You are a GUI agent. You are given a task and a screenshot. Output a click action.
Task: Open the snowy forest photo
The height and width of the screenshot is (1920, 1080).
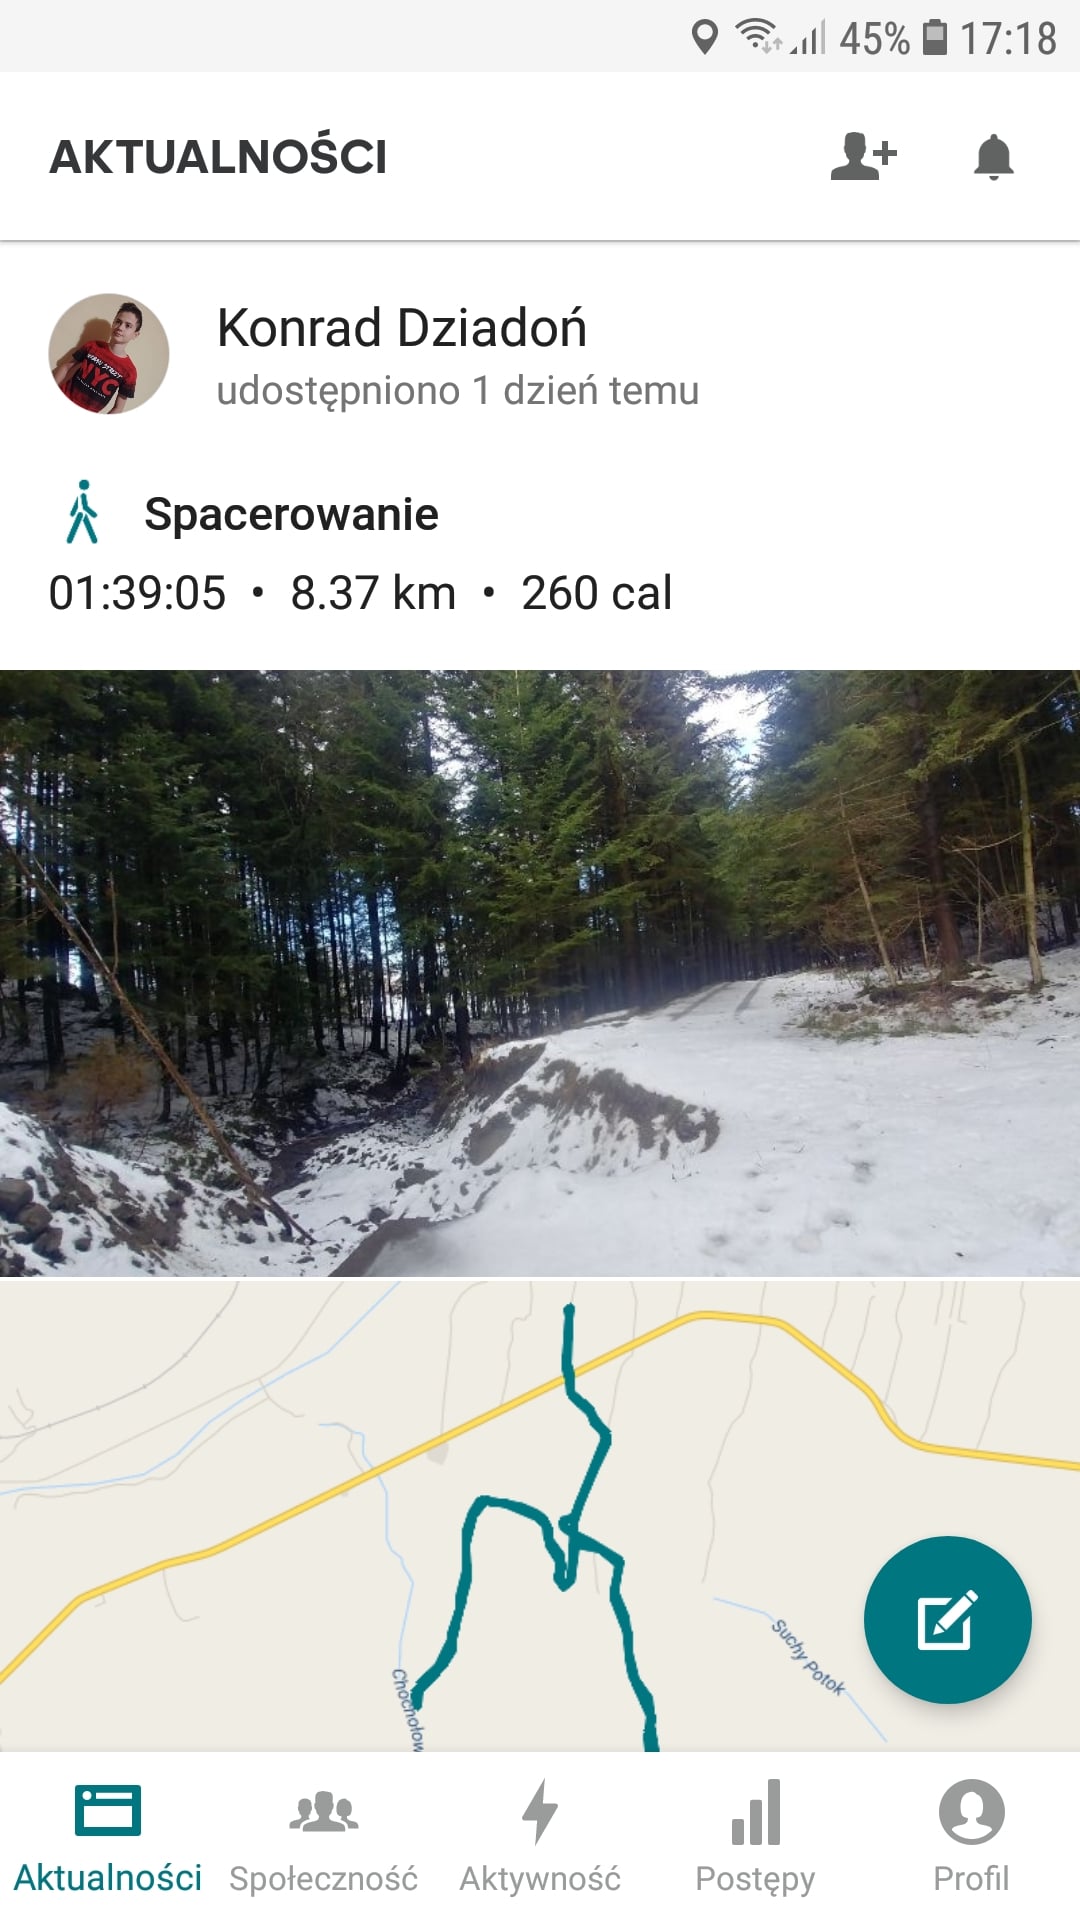pos(540,973)
